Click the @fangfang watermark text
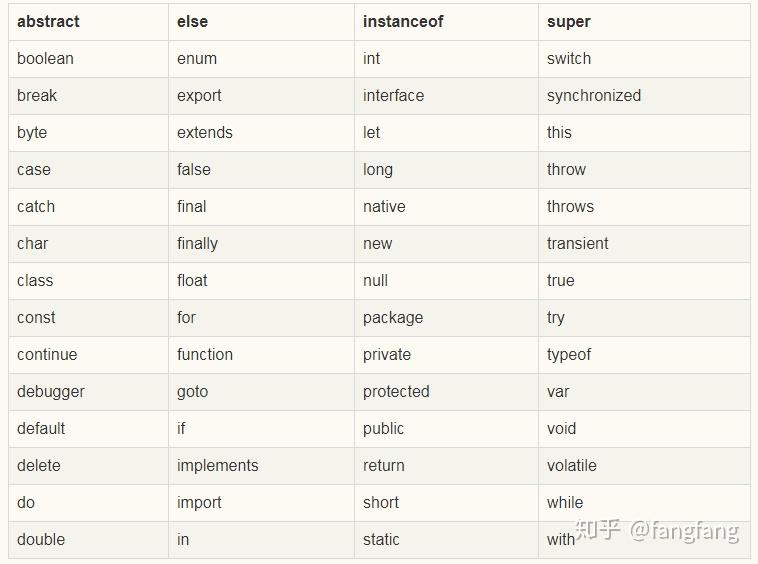This screenshot has height=564, width=758. tap(684, 529)
